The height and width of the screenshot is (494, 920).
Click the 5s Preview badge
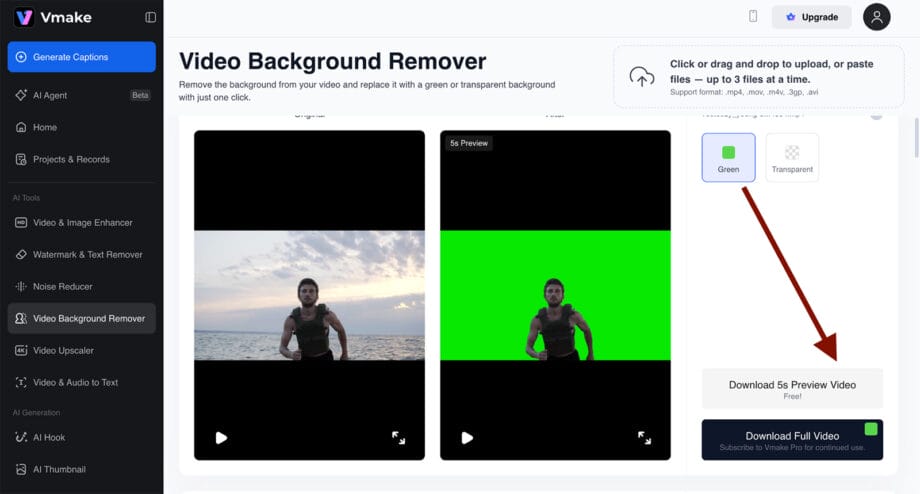click(x=469, y=143)
